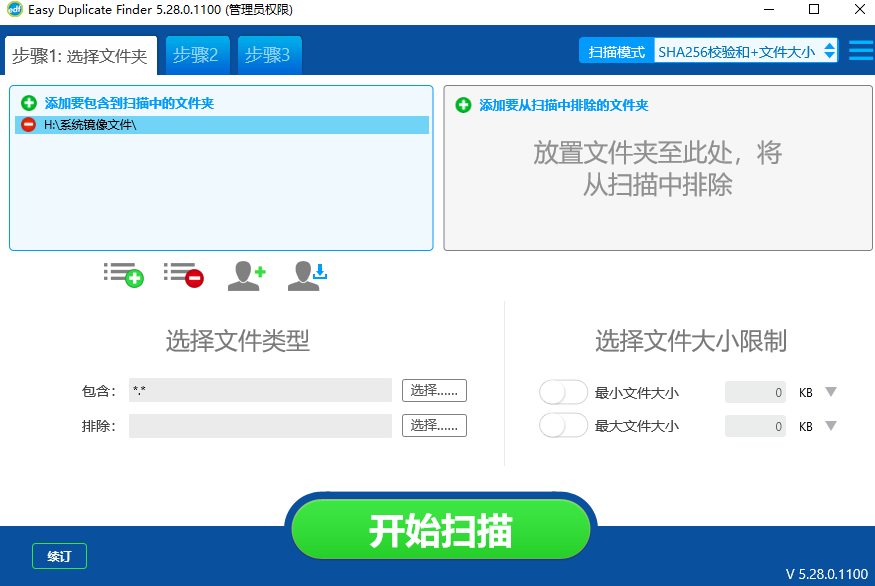875x586 pixels.
Task: Click inside the 排除 file type input field
Action: tap(259, 425)
